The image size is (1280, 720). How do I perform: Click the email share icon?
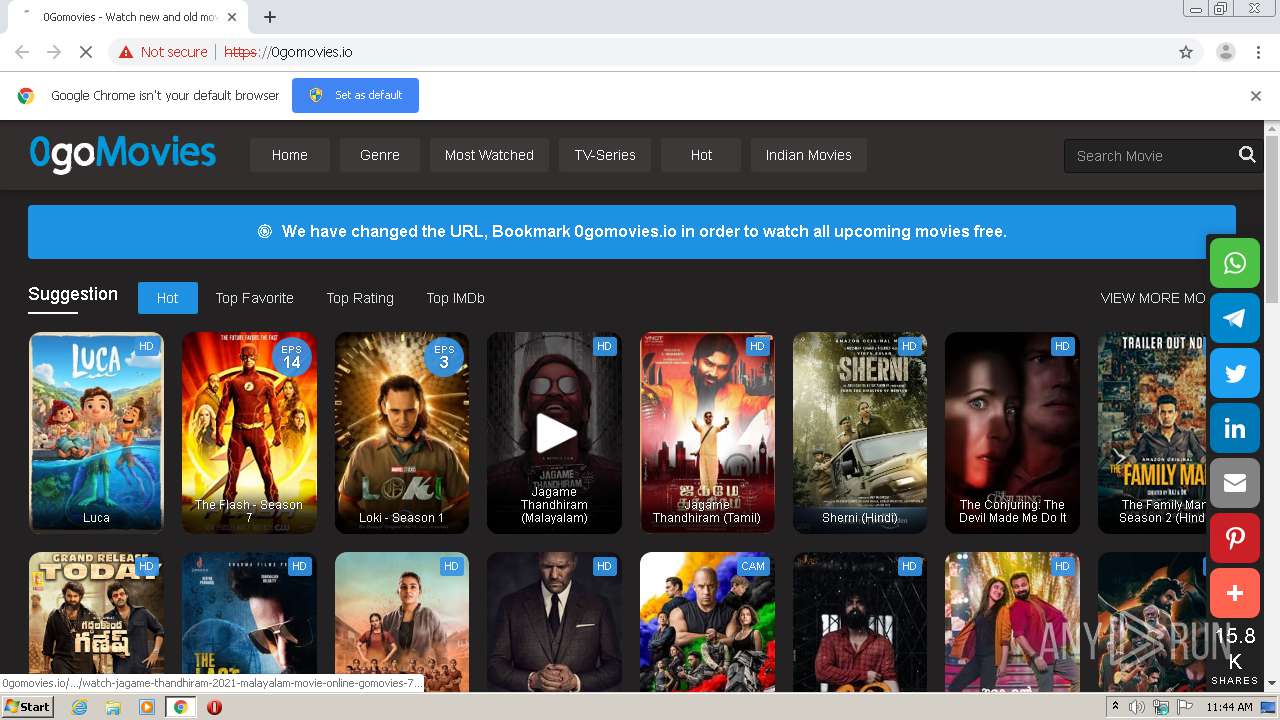point(1235,483)
